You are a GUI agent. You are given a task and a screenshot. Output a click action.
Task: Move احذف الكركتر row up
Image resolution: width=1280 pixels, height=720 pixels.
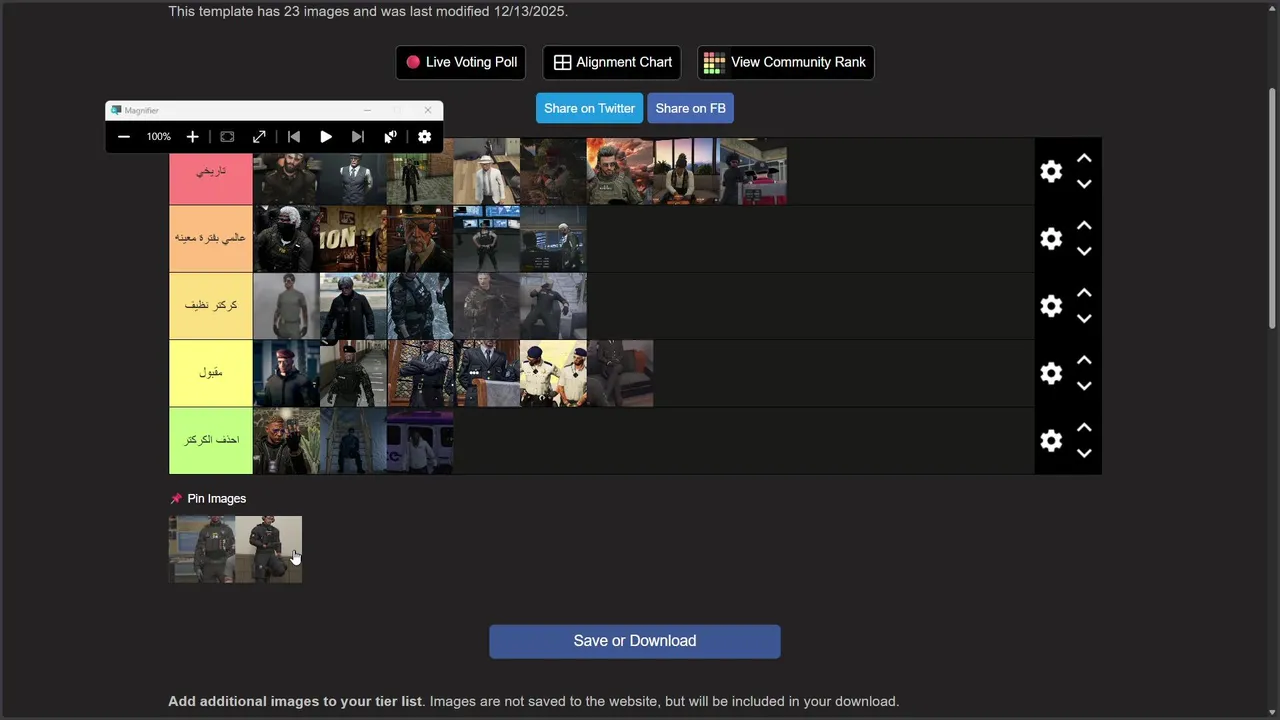[1084, 428]
